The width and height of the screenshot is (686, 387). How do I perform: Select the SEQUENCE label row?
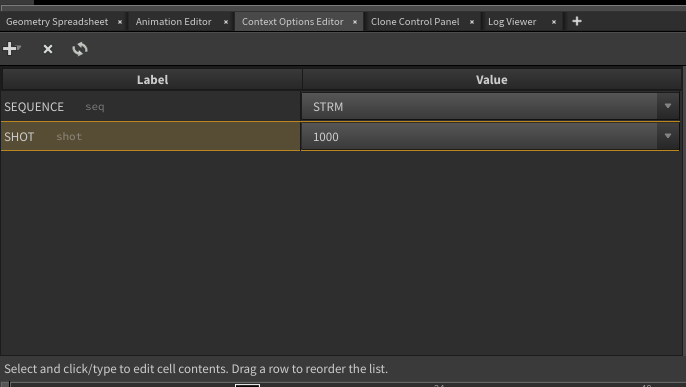pyautogui.click(x=151, y=106)
